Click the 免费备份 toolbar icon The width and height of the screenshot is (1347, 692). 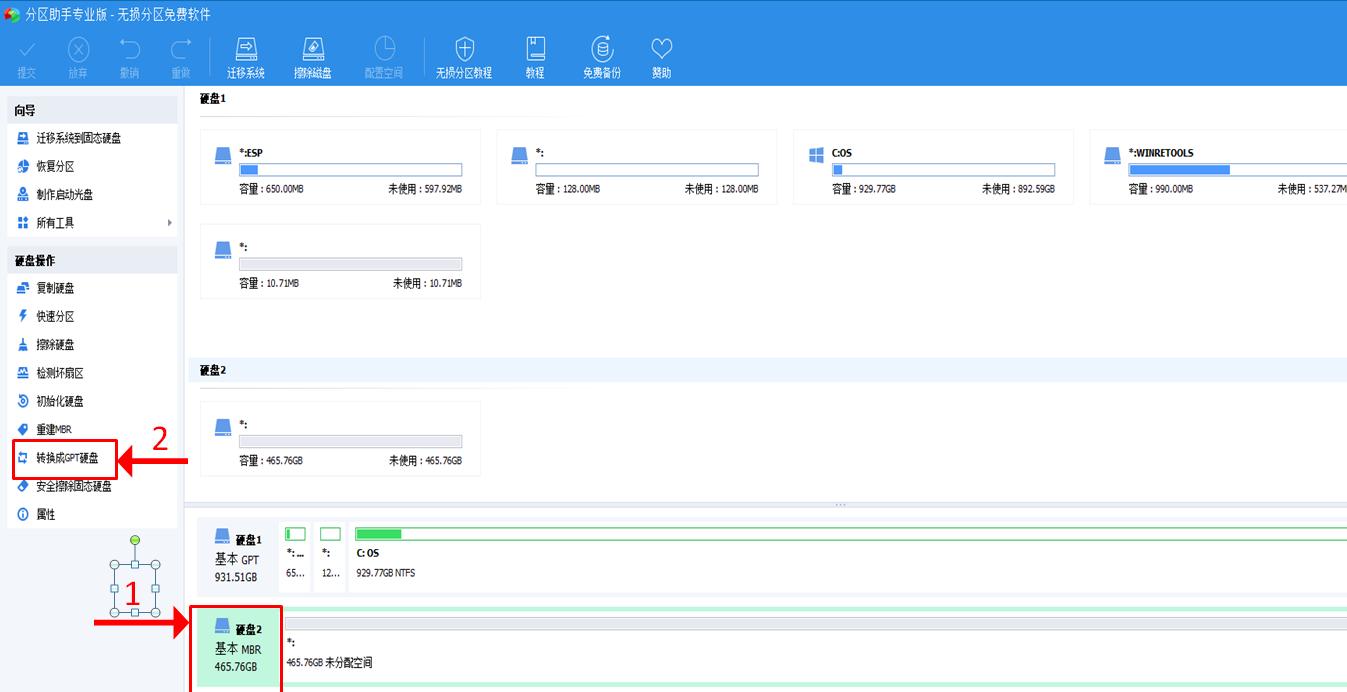tap(602, 49)
